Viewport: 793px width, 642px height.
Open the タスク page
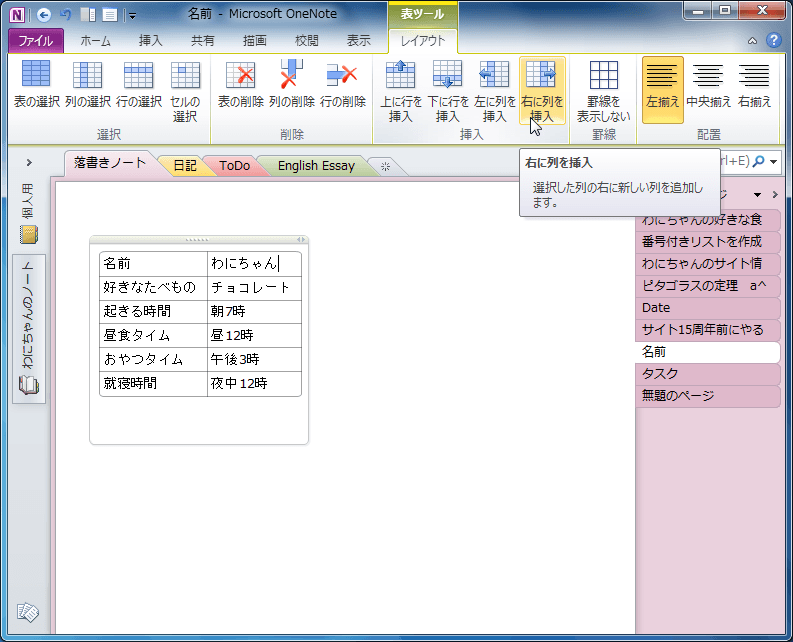tap(708, 374)
